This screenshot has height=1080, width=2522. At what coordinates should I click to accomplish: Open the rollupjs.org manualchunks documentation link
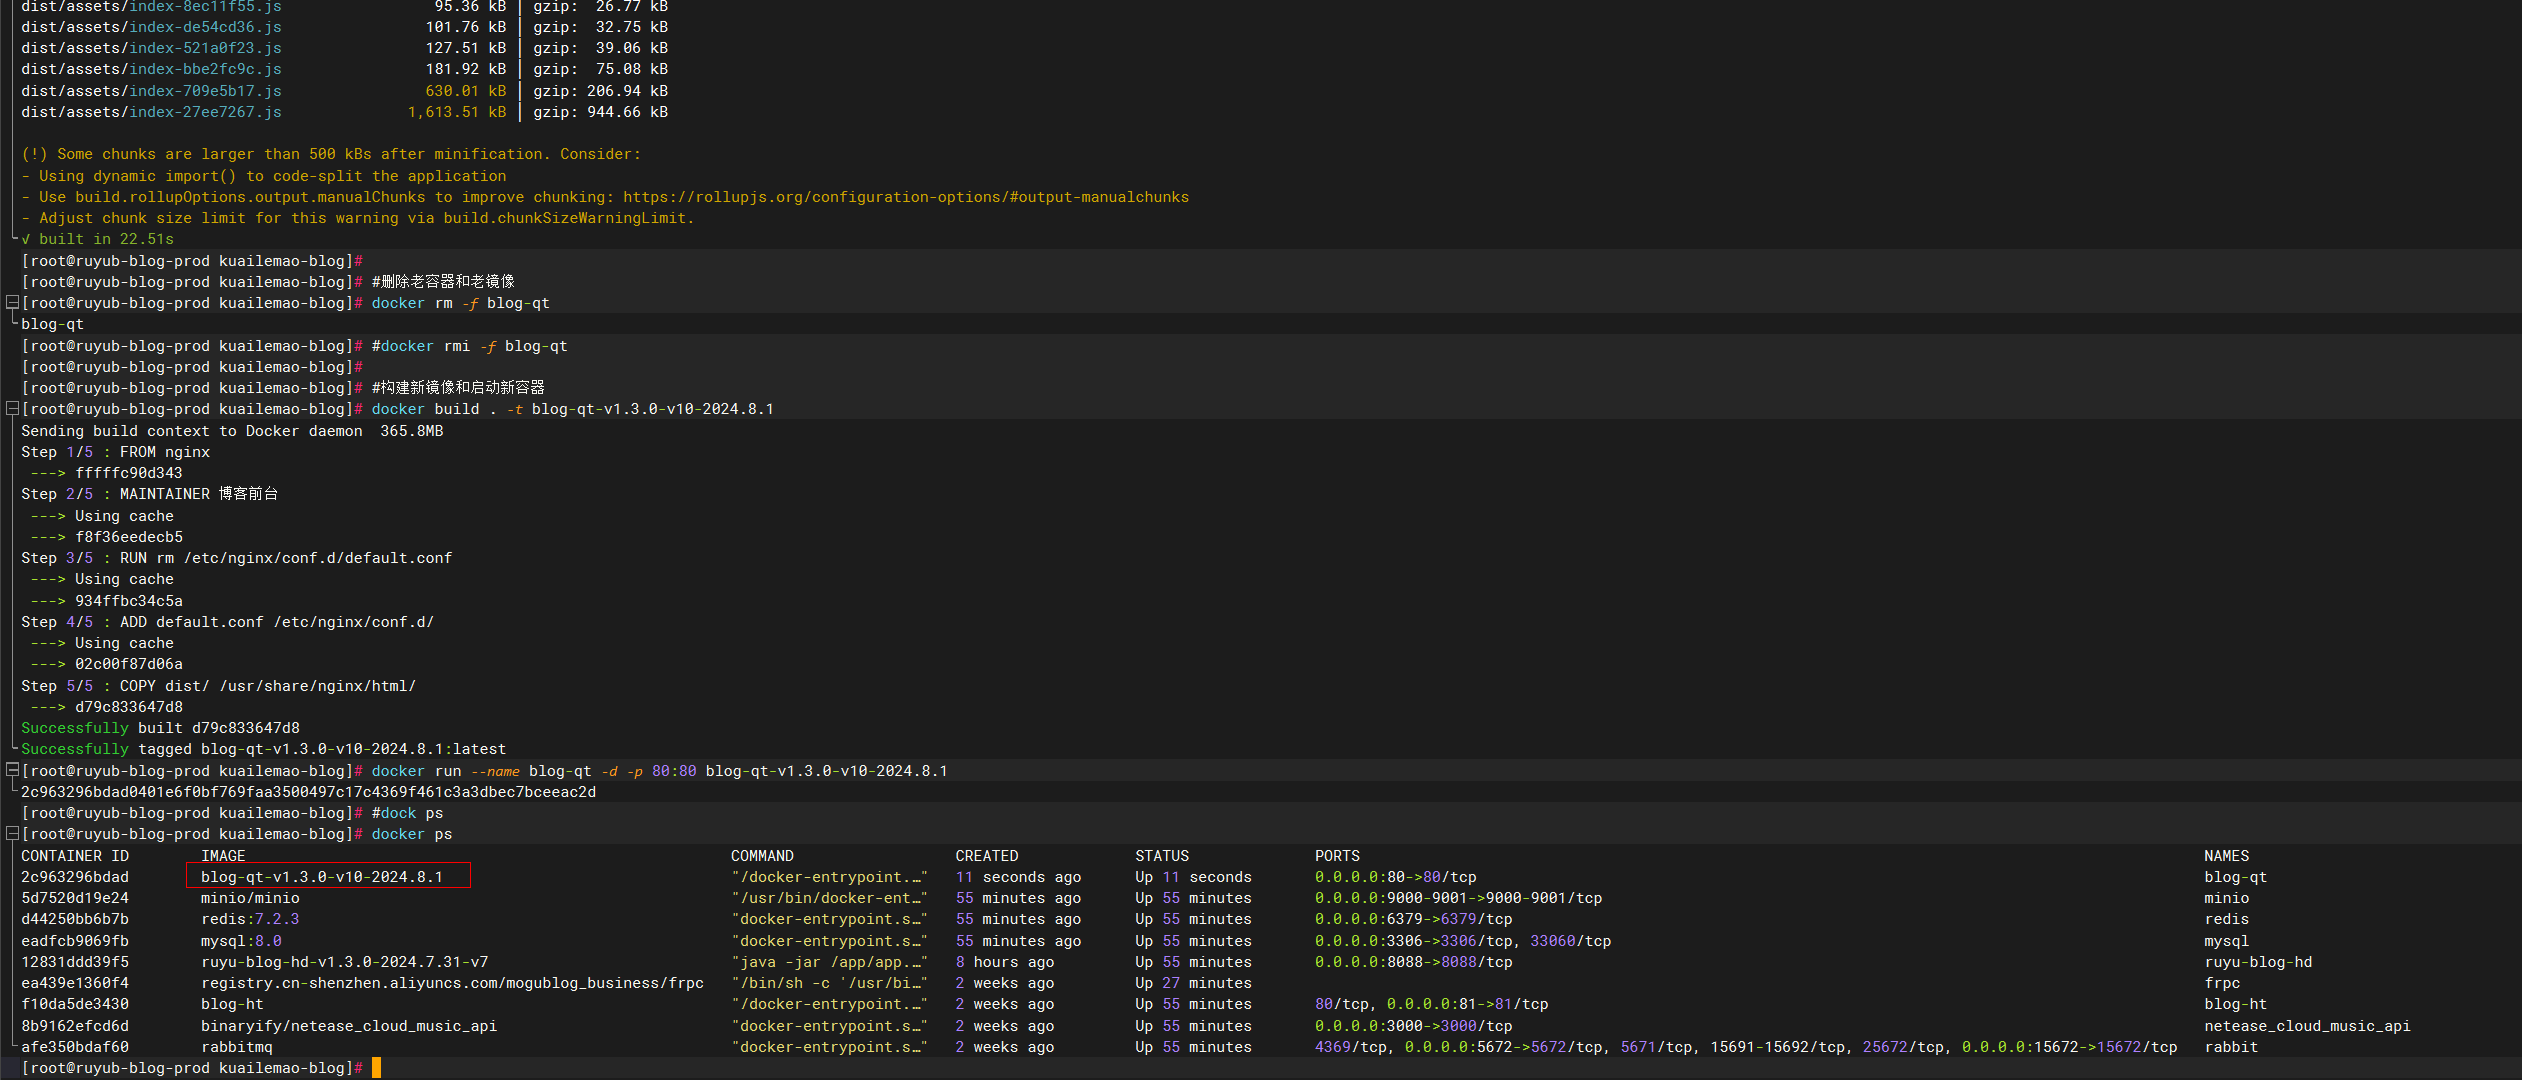click(x=906, y=197)
